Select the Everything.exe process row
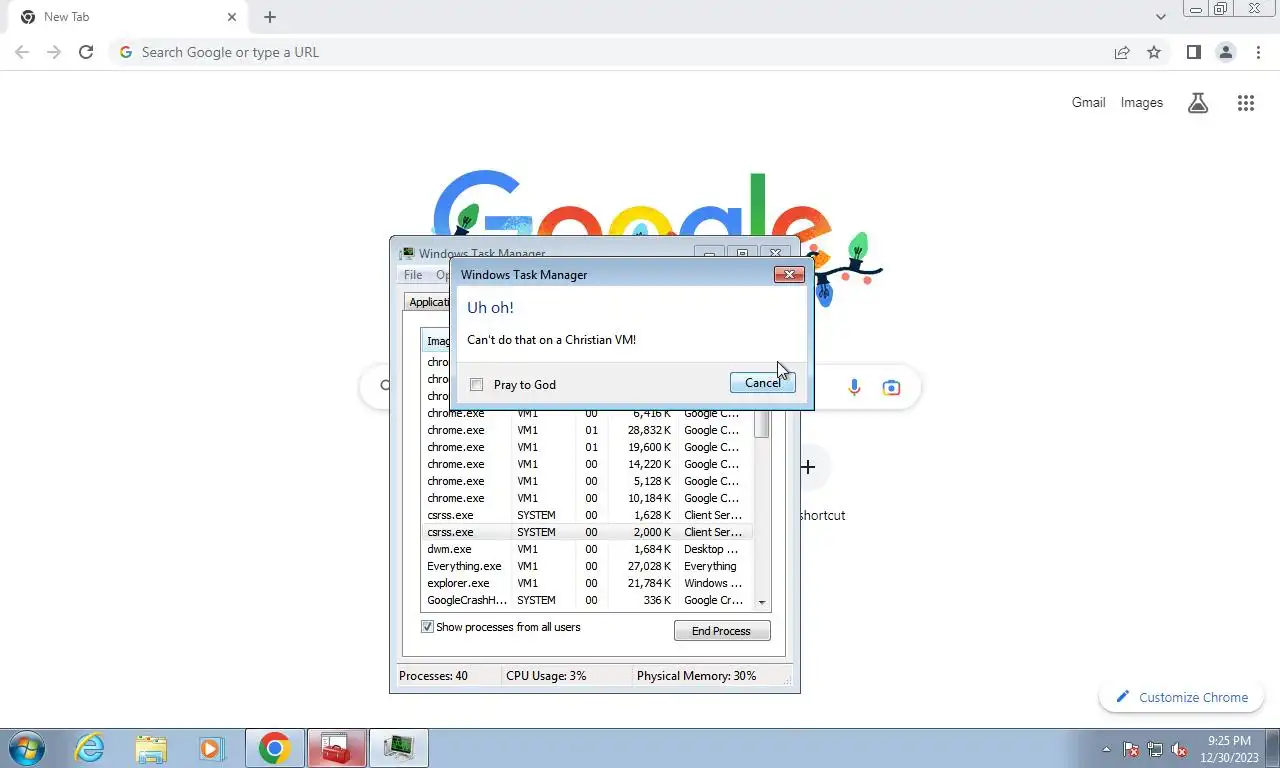Viewport: 1280px width, 768px height. pos(587,566)
